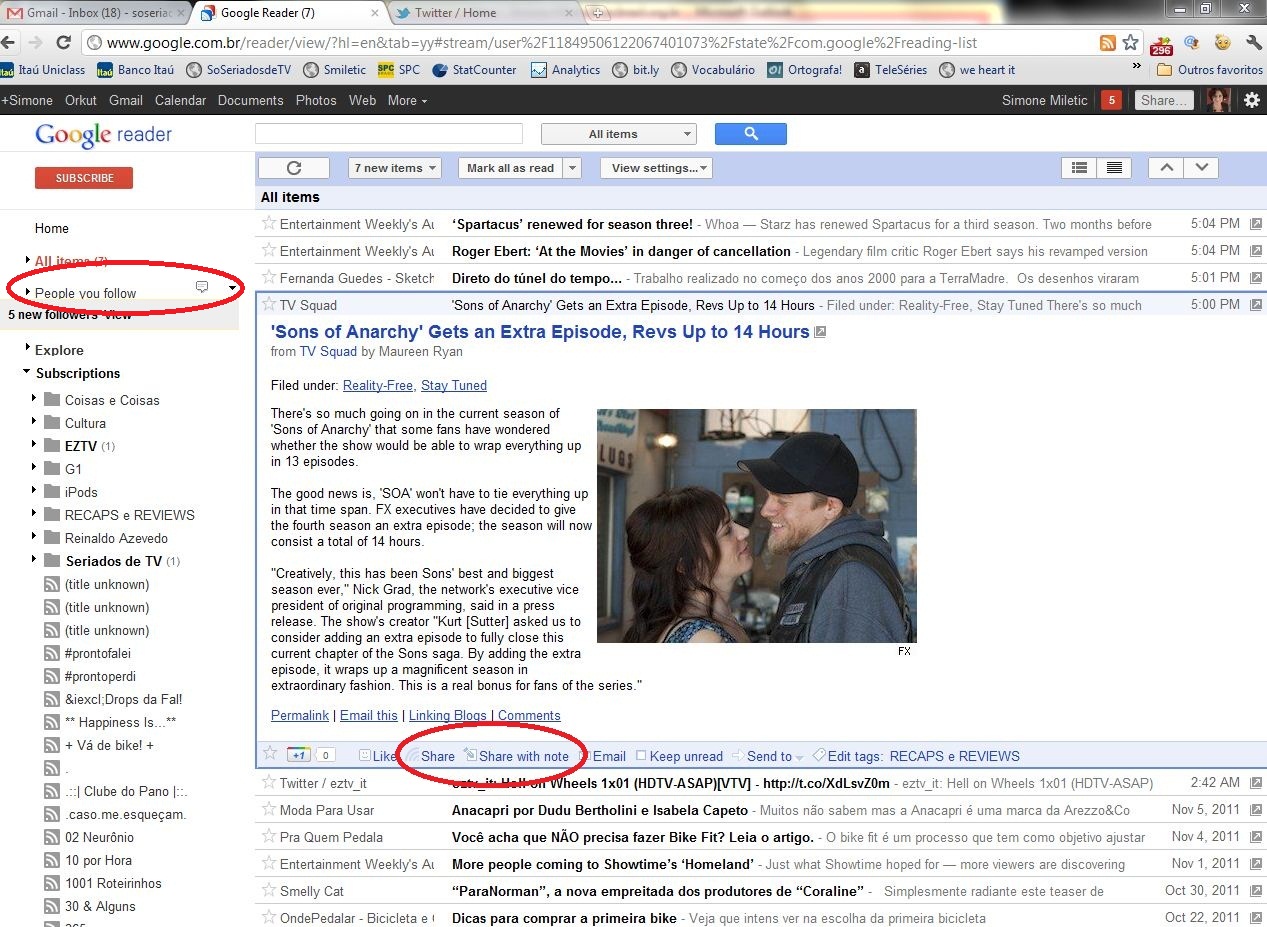The width and height of the screenshot is (1267, 927).
Task: Open the Permalink link
Action: (x=300, y=715)
